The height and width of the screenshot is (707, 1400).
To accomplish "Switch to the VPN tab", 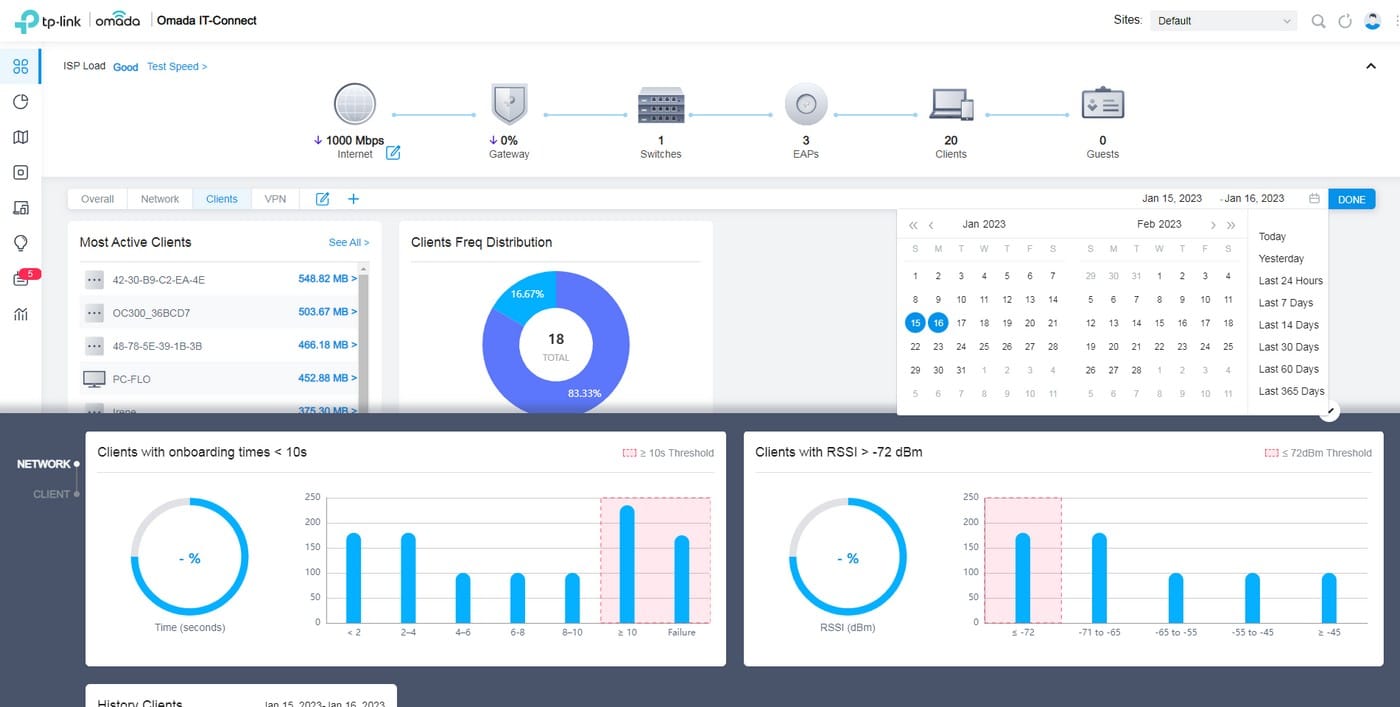I will [x=275, y=199].
